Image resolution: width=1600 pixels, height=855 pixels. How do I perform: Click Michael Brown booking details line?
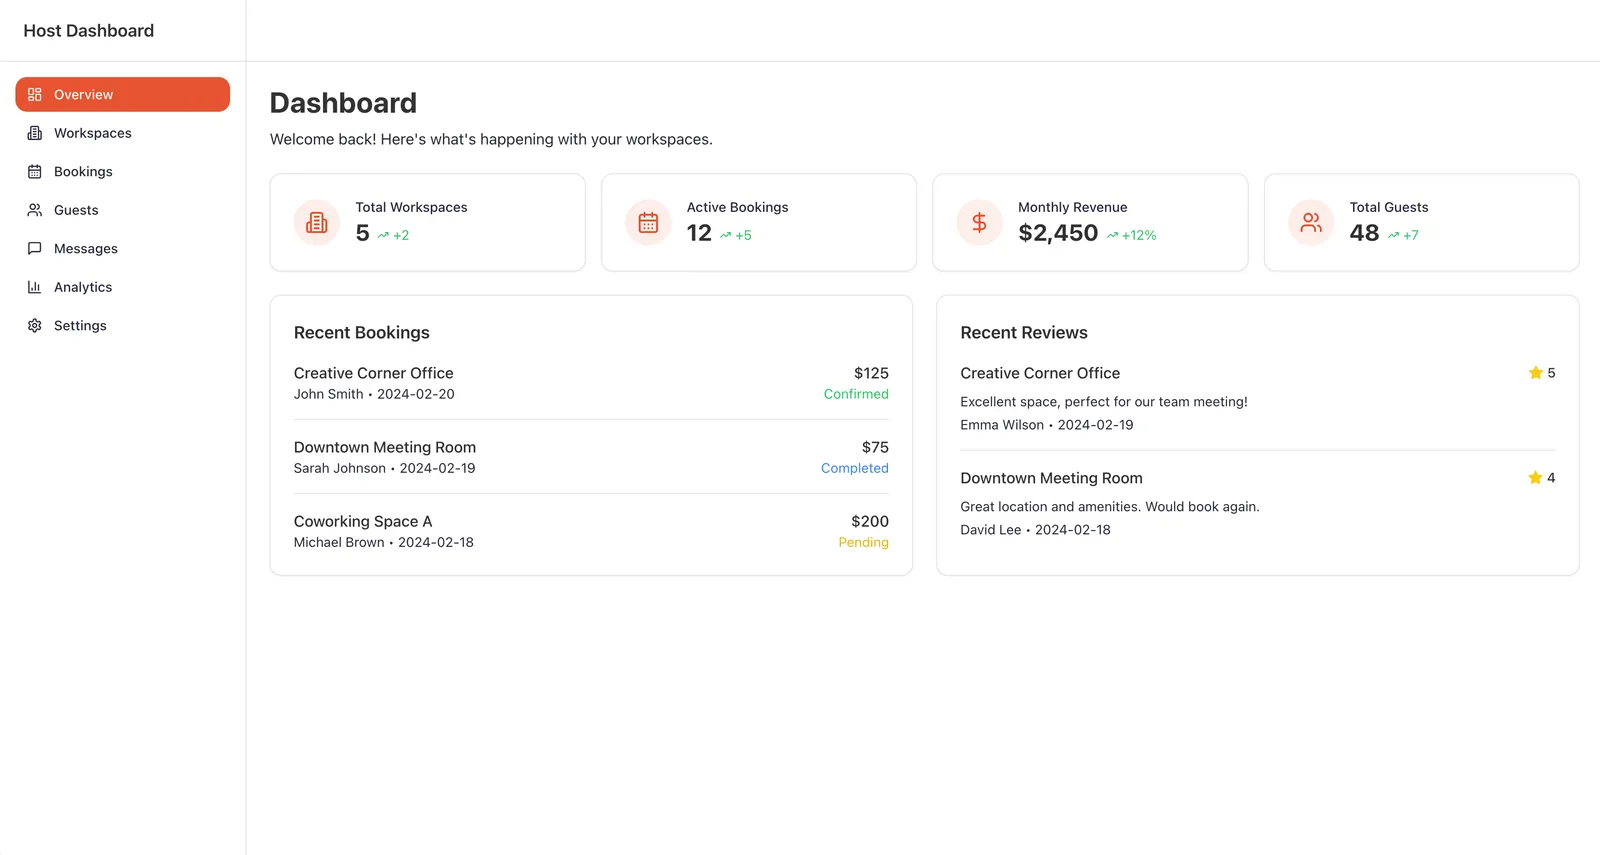coord(384,542)
